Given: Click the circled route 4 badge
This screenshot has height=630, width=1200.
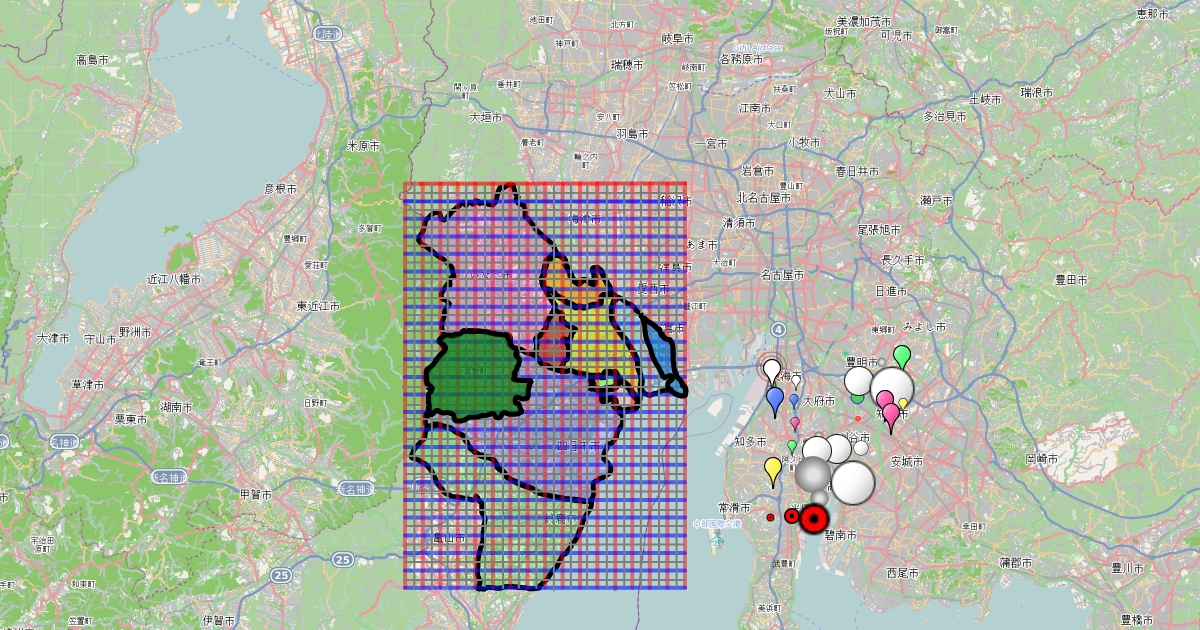Looking at the screenshot, I should 779,328.
